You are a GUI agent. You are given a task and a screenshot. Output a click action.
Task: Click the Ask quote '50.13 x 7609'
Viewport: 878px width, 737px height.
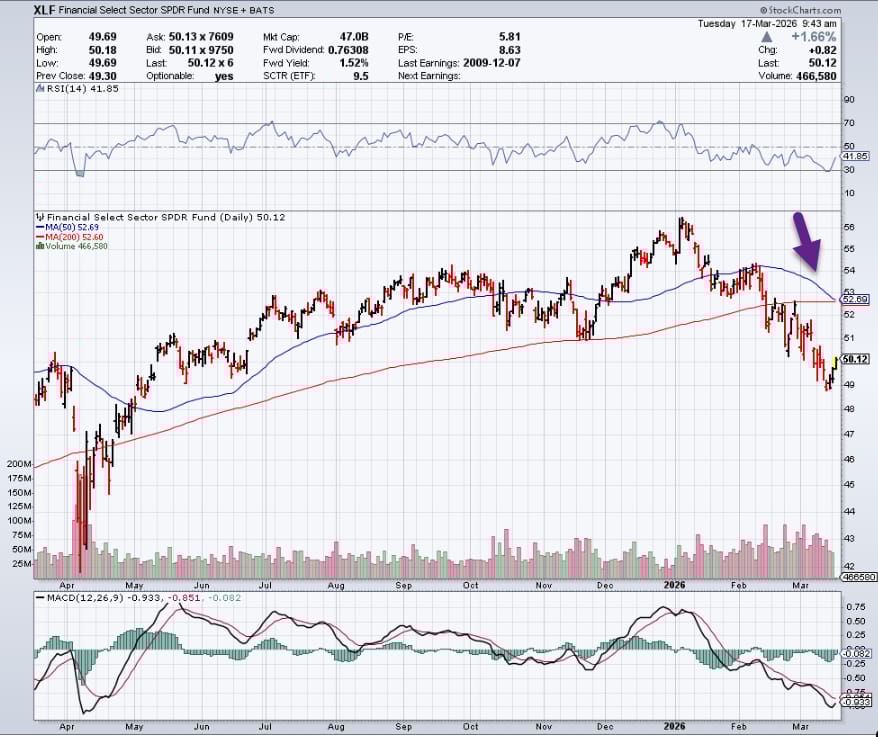click(x=201, y=37)
